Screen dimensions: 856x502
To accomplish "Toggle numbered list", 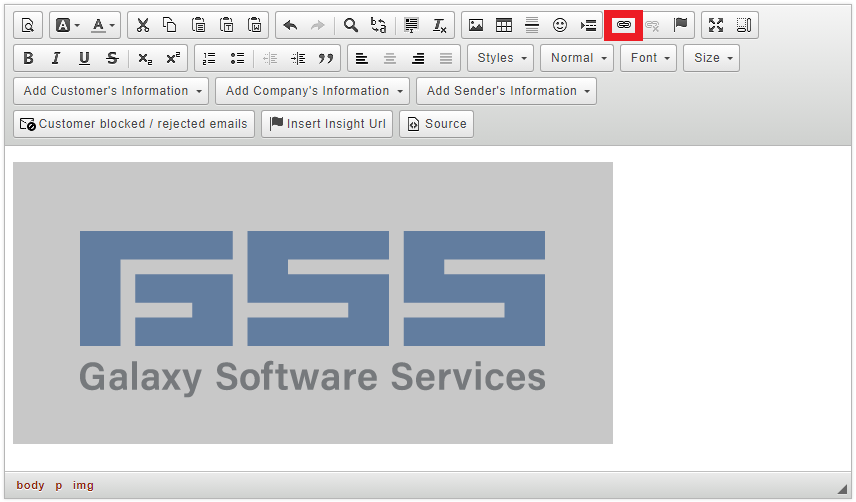I will coord(209,58).
